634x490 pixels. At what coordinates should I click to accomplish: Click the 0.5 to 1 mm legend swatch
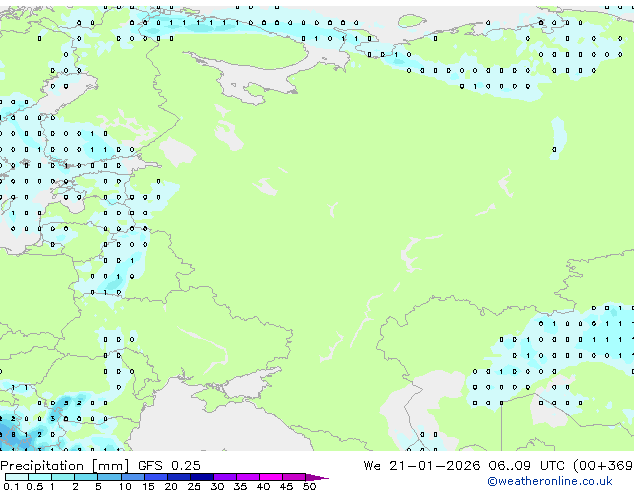(40, 477)
